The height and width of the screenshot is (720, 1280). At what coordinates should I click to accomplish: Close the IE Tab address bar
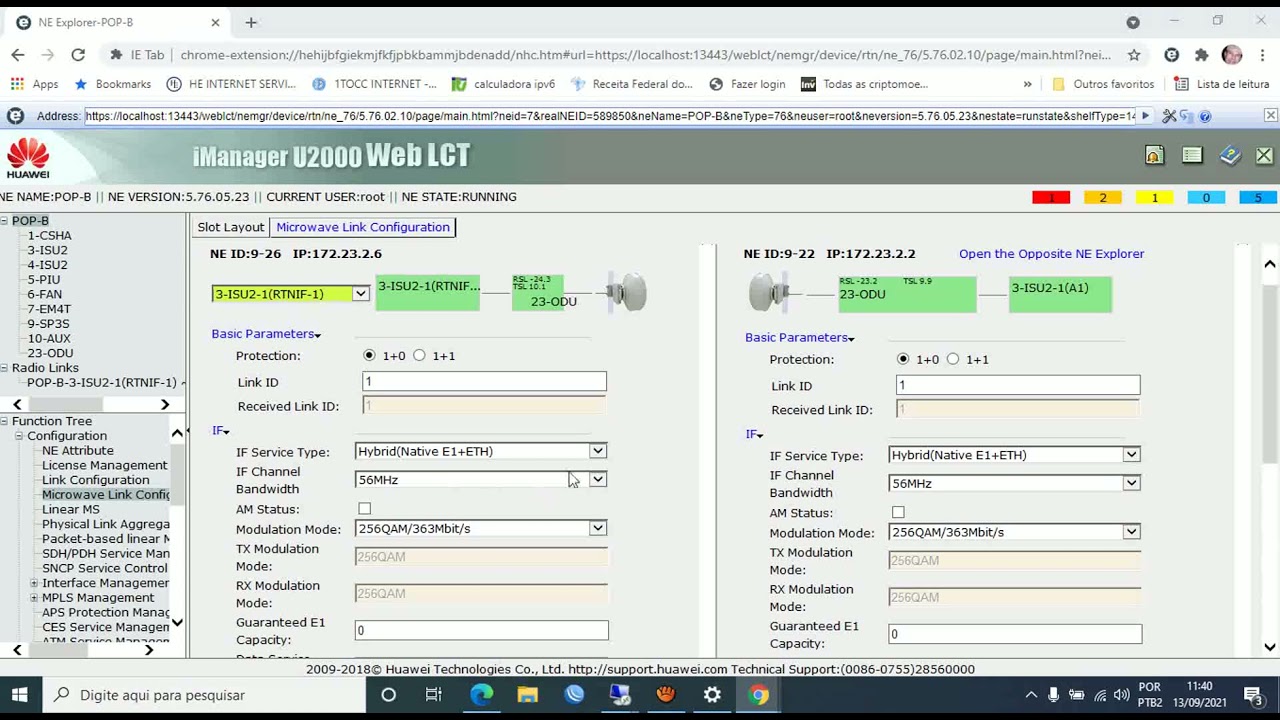click(x=1270, y=116)
